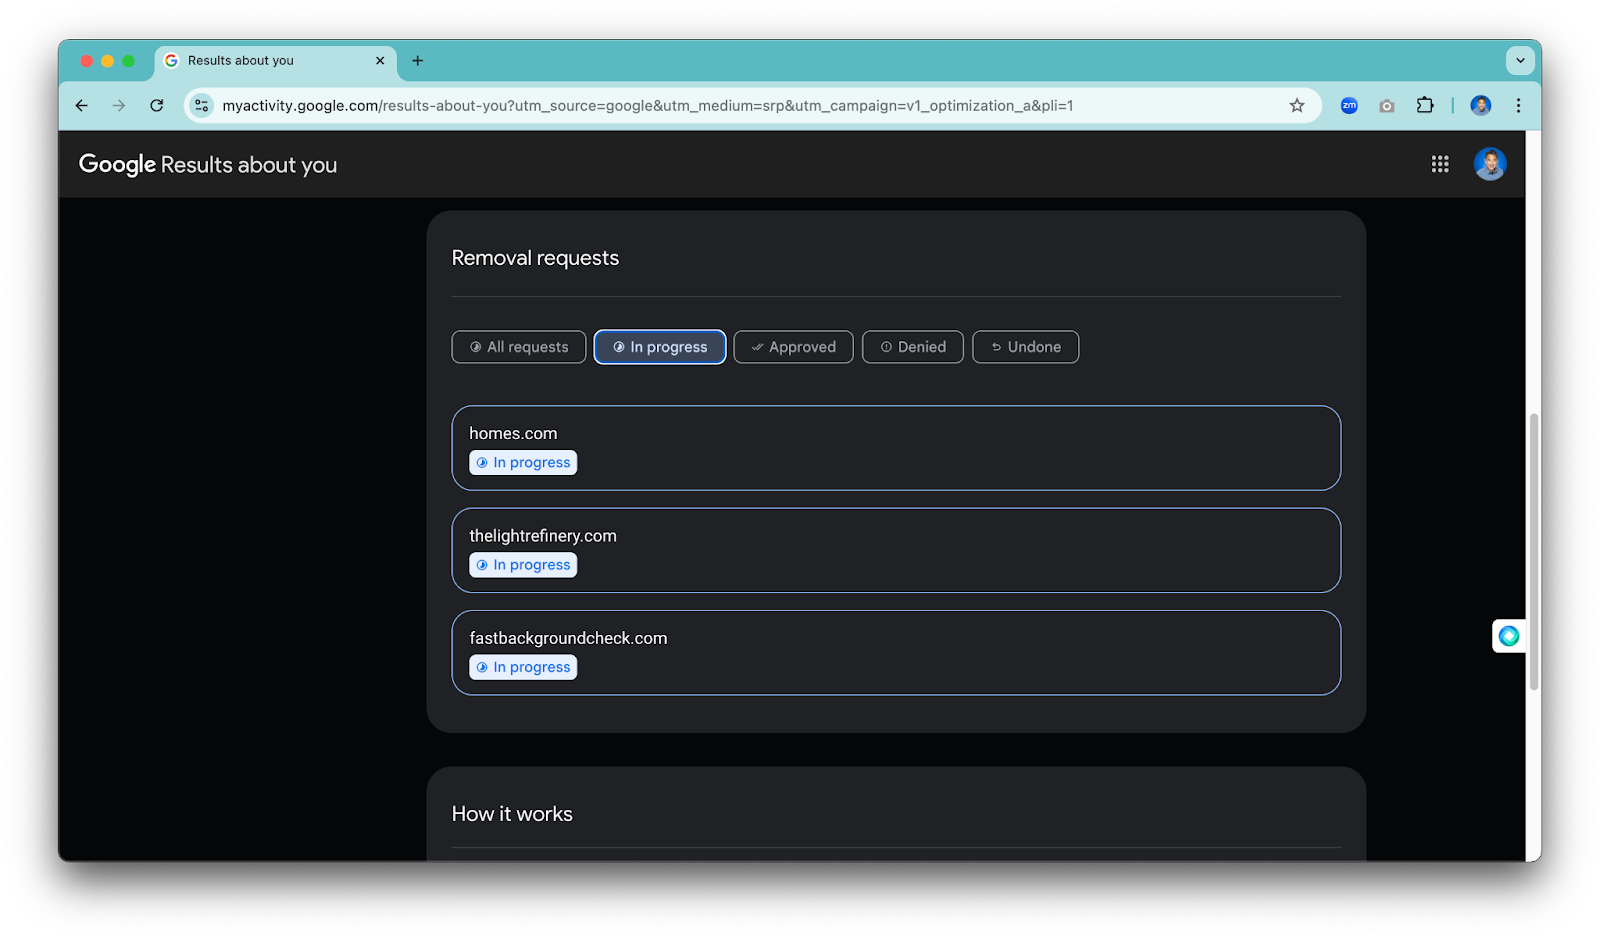Click In progress badge under thelightrefinery.com
The height and width of the screenshot is (939, 1600).
pos(523,565)
